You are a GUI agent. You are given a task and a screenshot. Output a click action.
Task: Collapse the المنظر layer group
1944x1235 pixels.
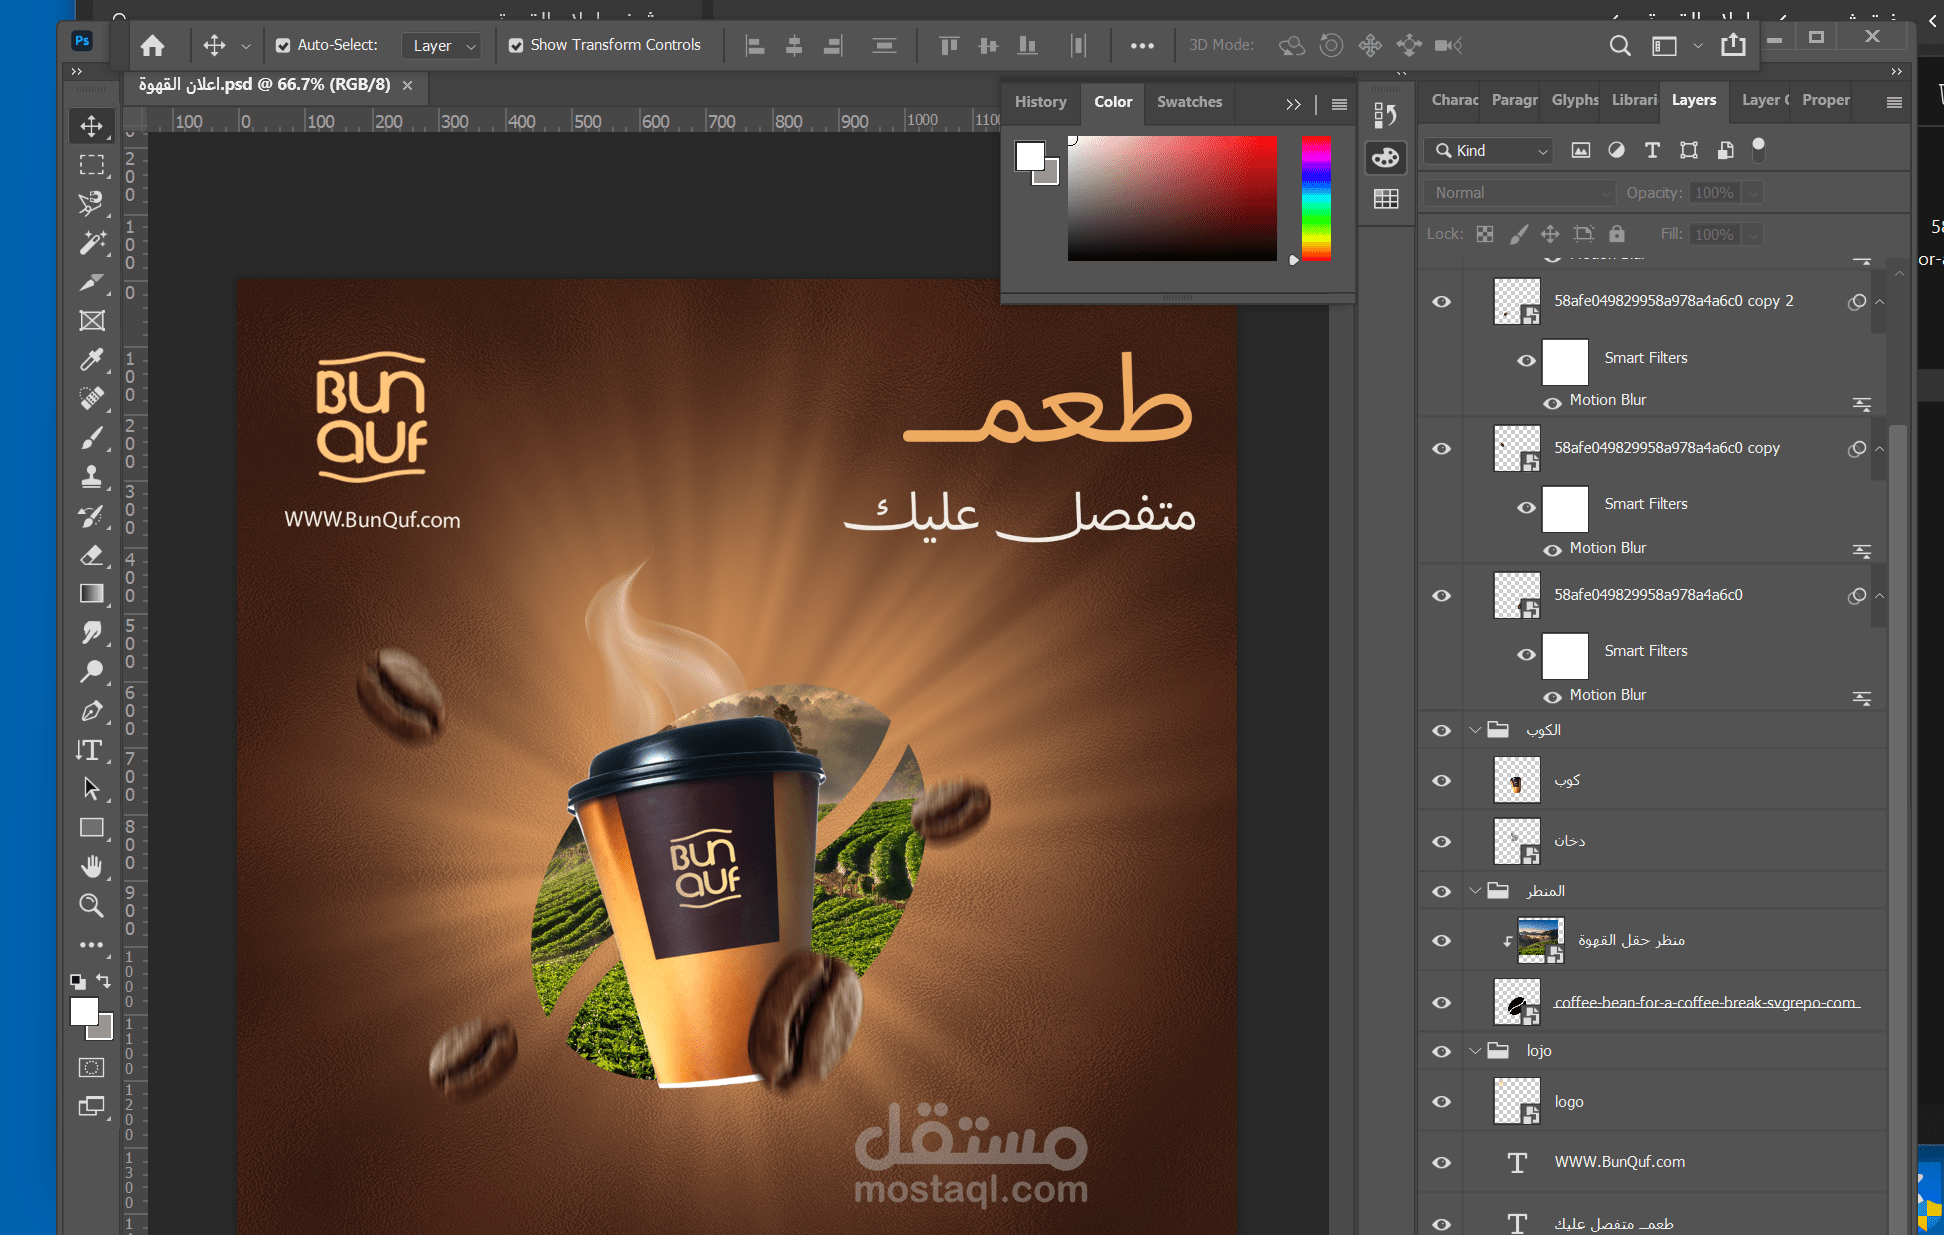point(1474,891)
